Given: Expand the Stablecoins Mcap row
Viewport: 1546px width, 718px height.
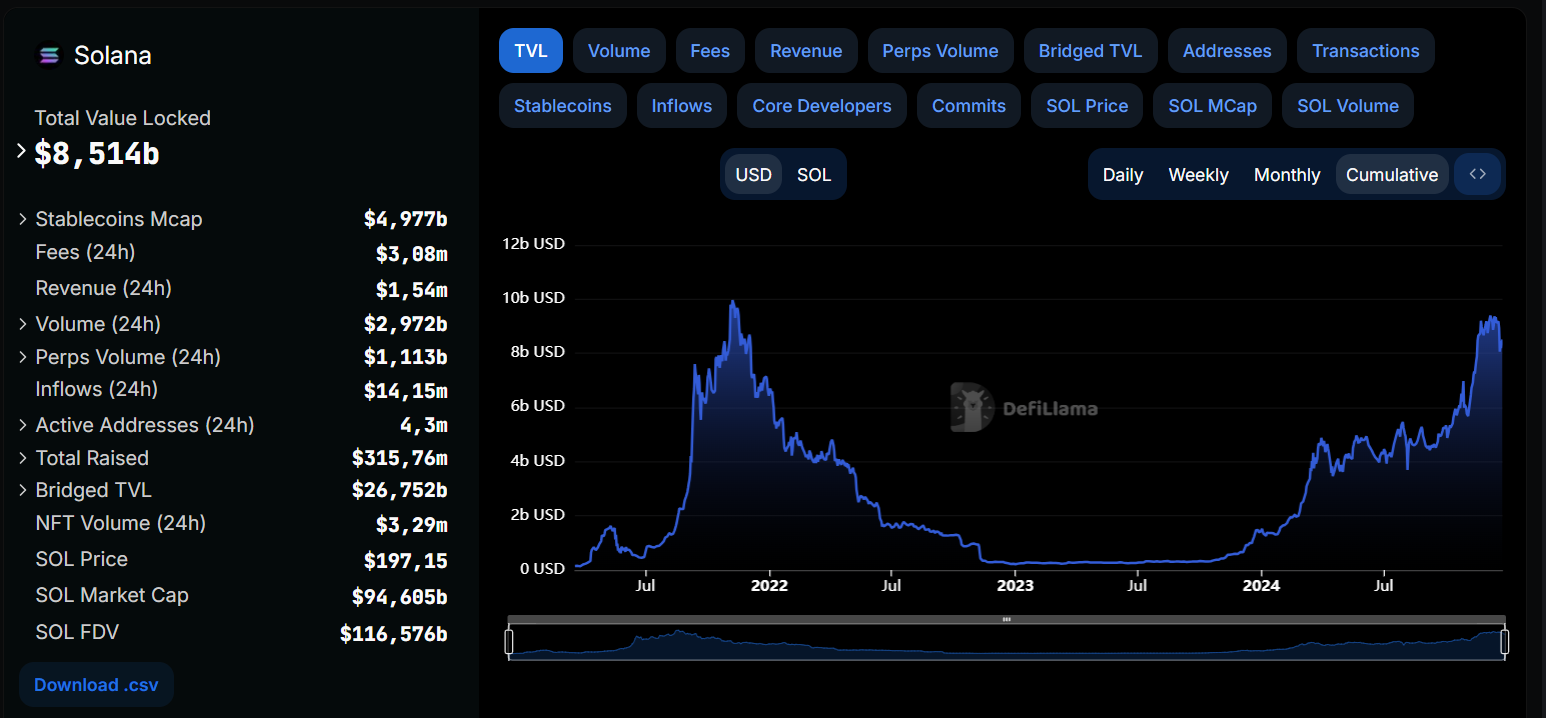Looking at the screenshot, I should 23,219.
